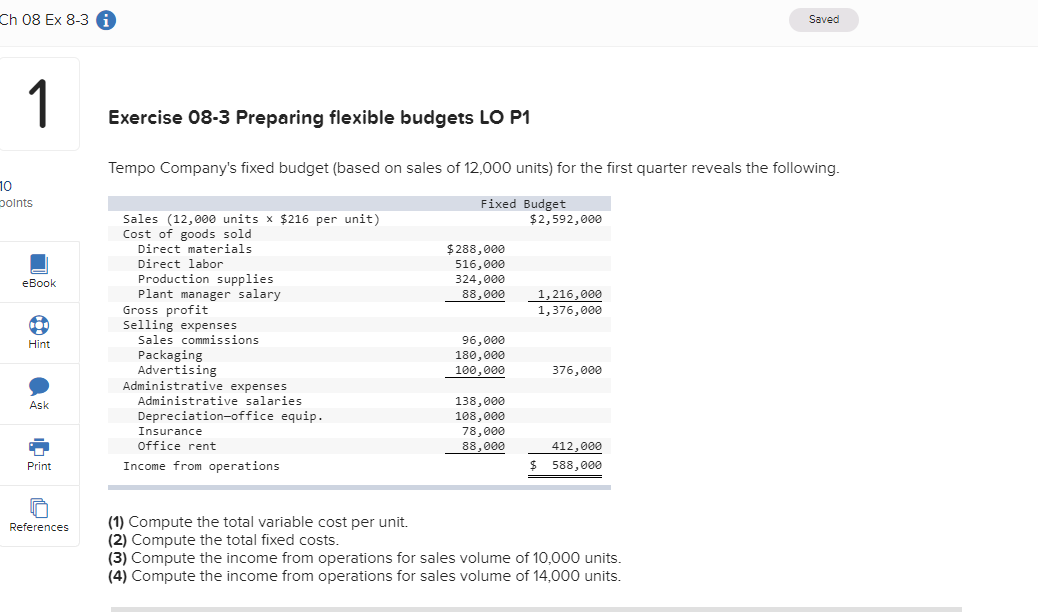Viewport: 1038px width, 612px height.
Task: Click the Plant manager salary label
Action: click(x=209, y=294)
